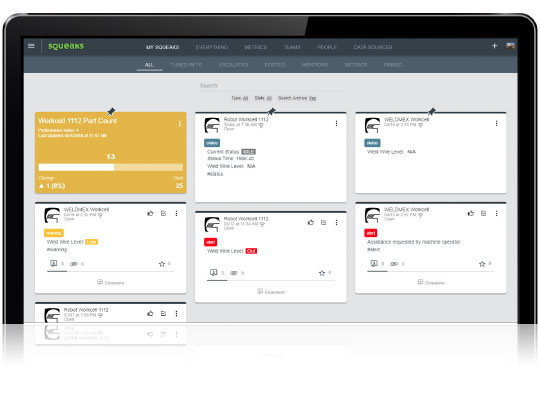Click Workcell 1112 Part Count title
540x400 pixels.
tap(77, 121)
